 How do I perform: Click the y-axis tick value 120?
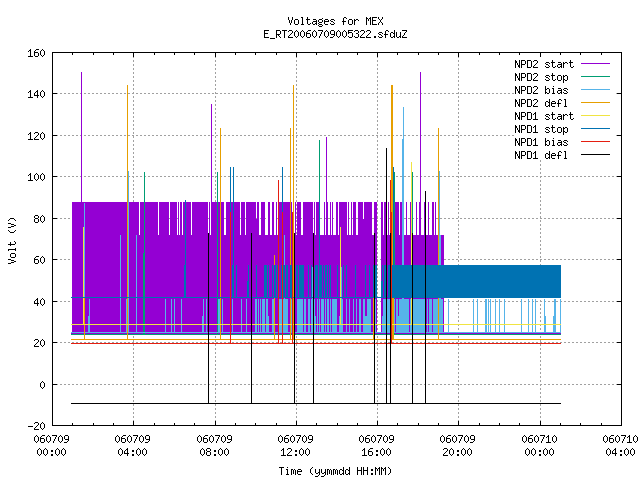click(x=36, y=136)
